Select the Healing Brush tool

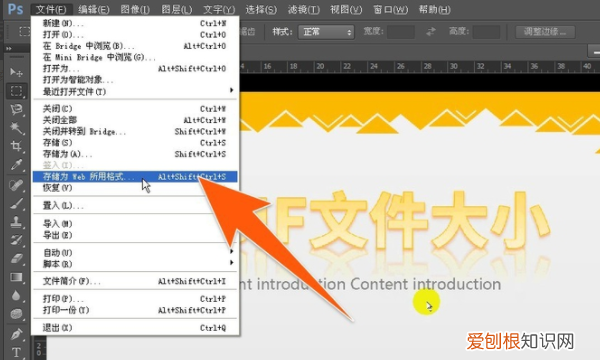[x=16, y=185]
